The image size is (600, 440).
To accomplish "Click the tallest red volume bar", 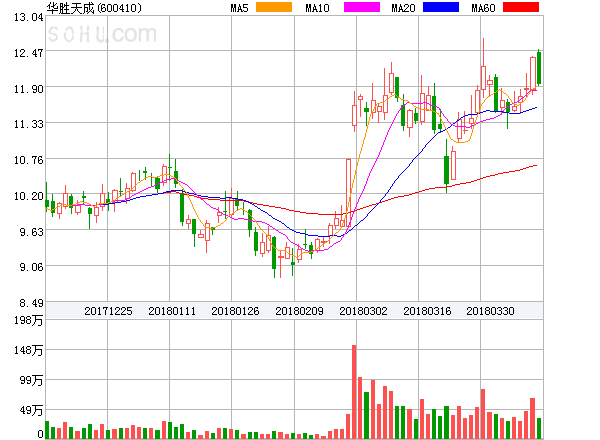I will (354, 392).
